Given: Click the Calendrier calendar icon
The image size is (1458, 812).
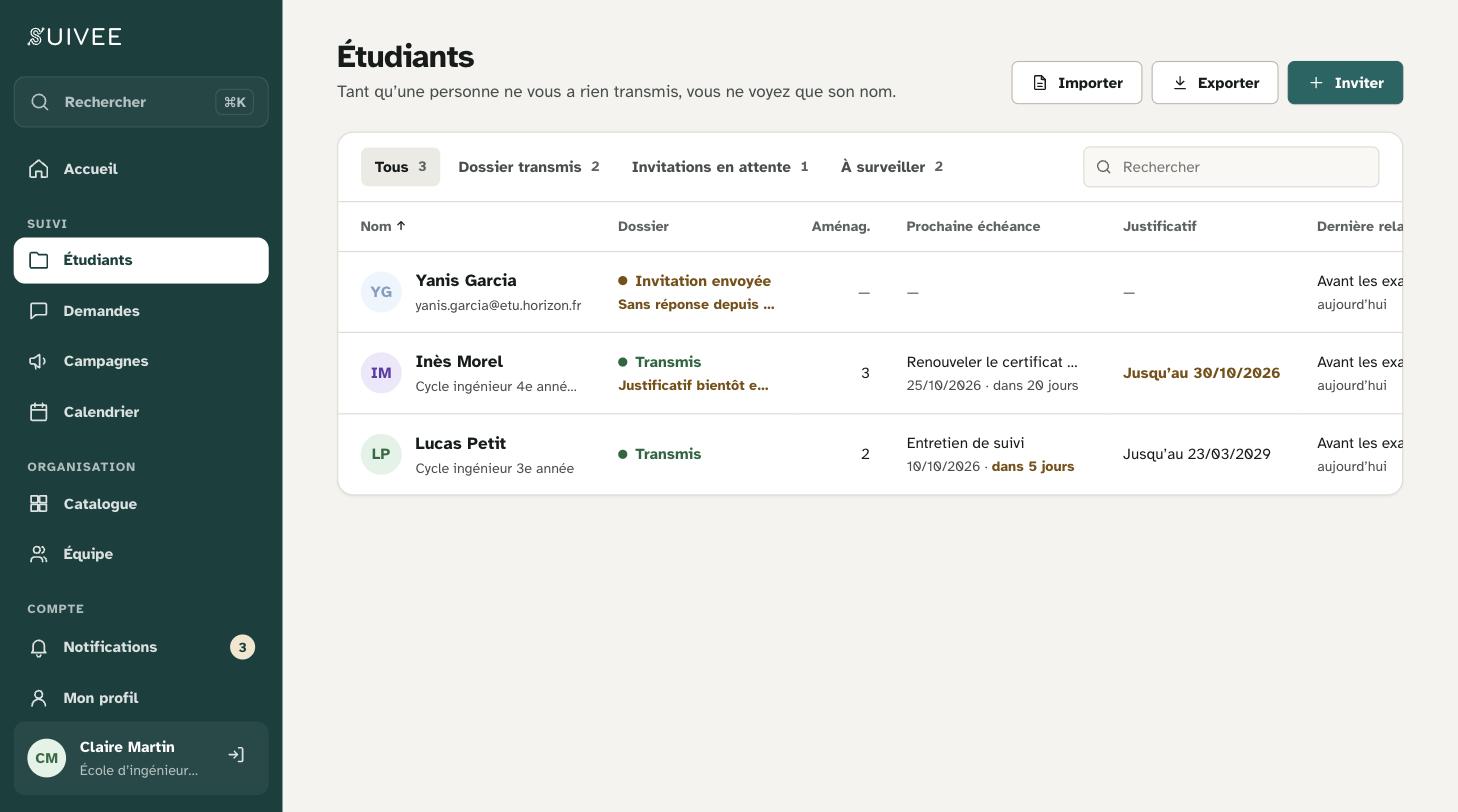Looking at the screenshot, I should [x=39, y=412].
